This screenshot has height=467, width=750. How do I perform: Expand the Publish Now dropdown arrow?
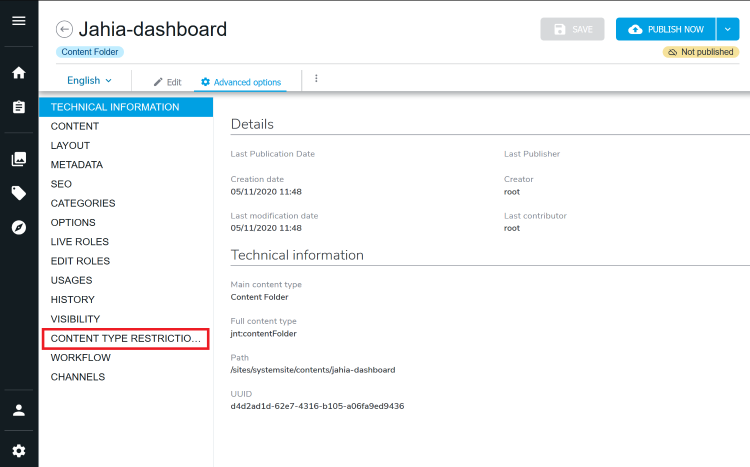click(x=728, y=29)
